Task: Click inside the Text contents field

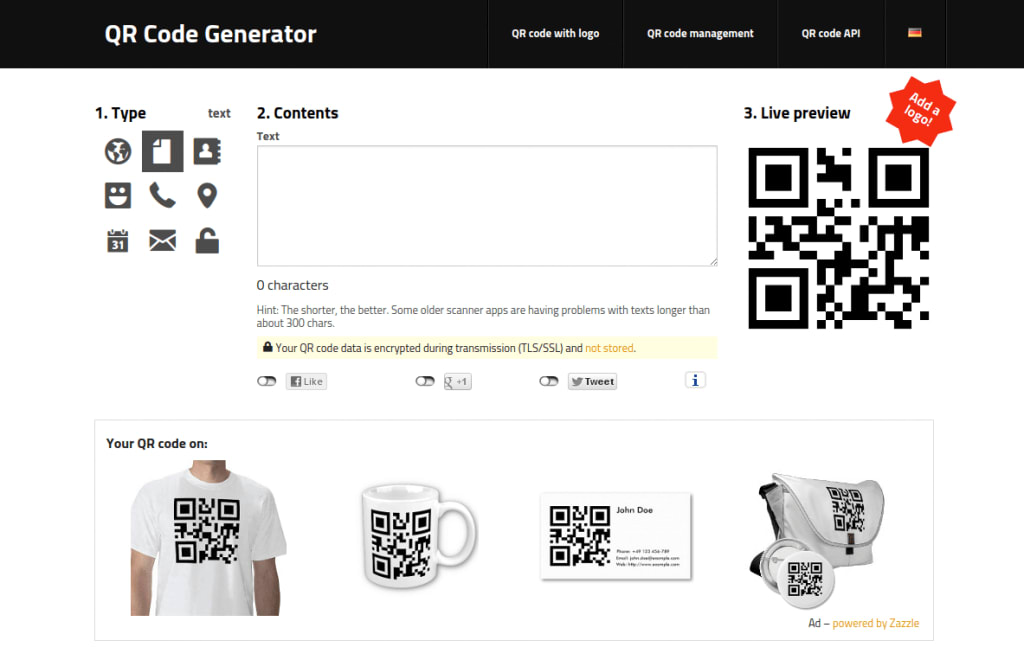Action: (487, 206)
